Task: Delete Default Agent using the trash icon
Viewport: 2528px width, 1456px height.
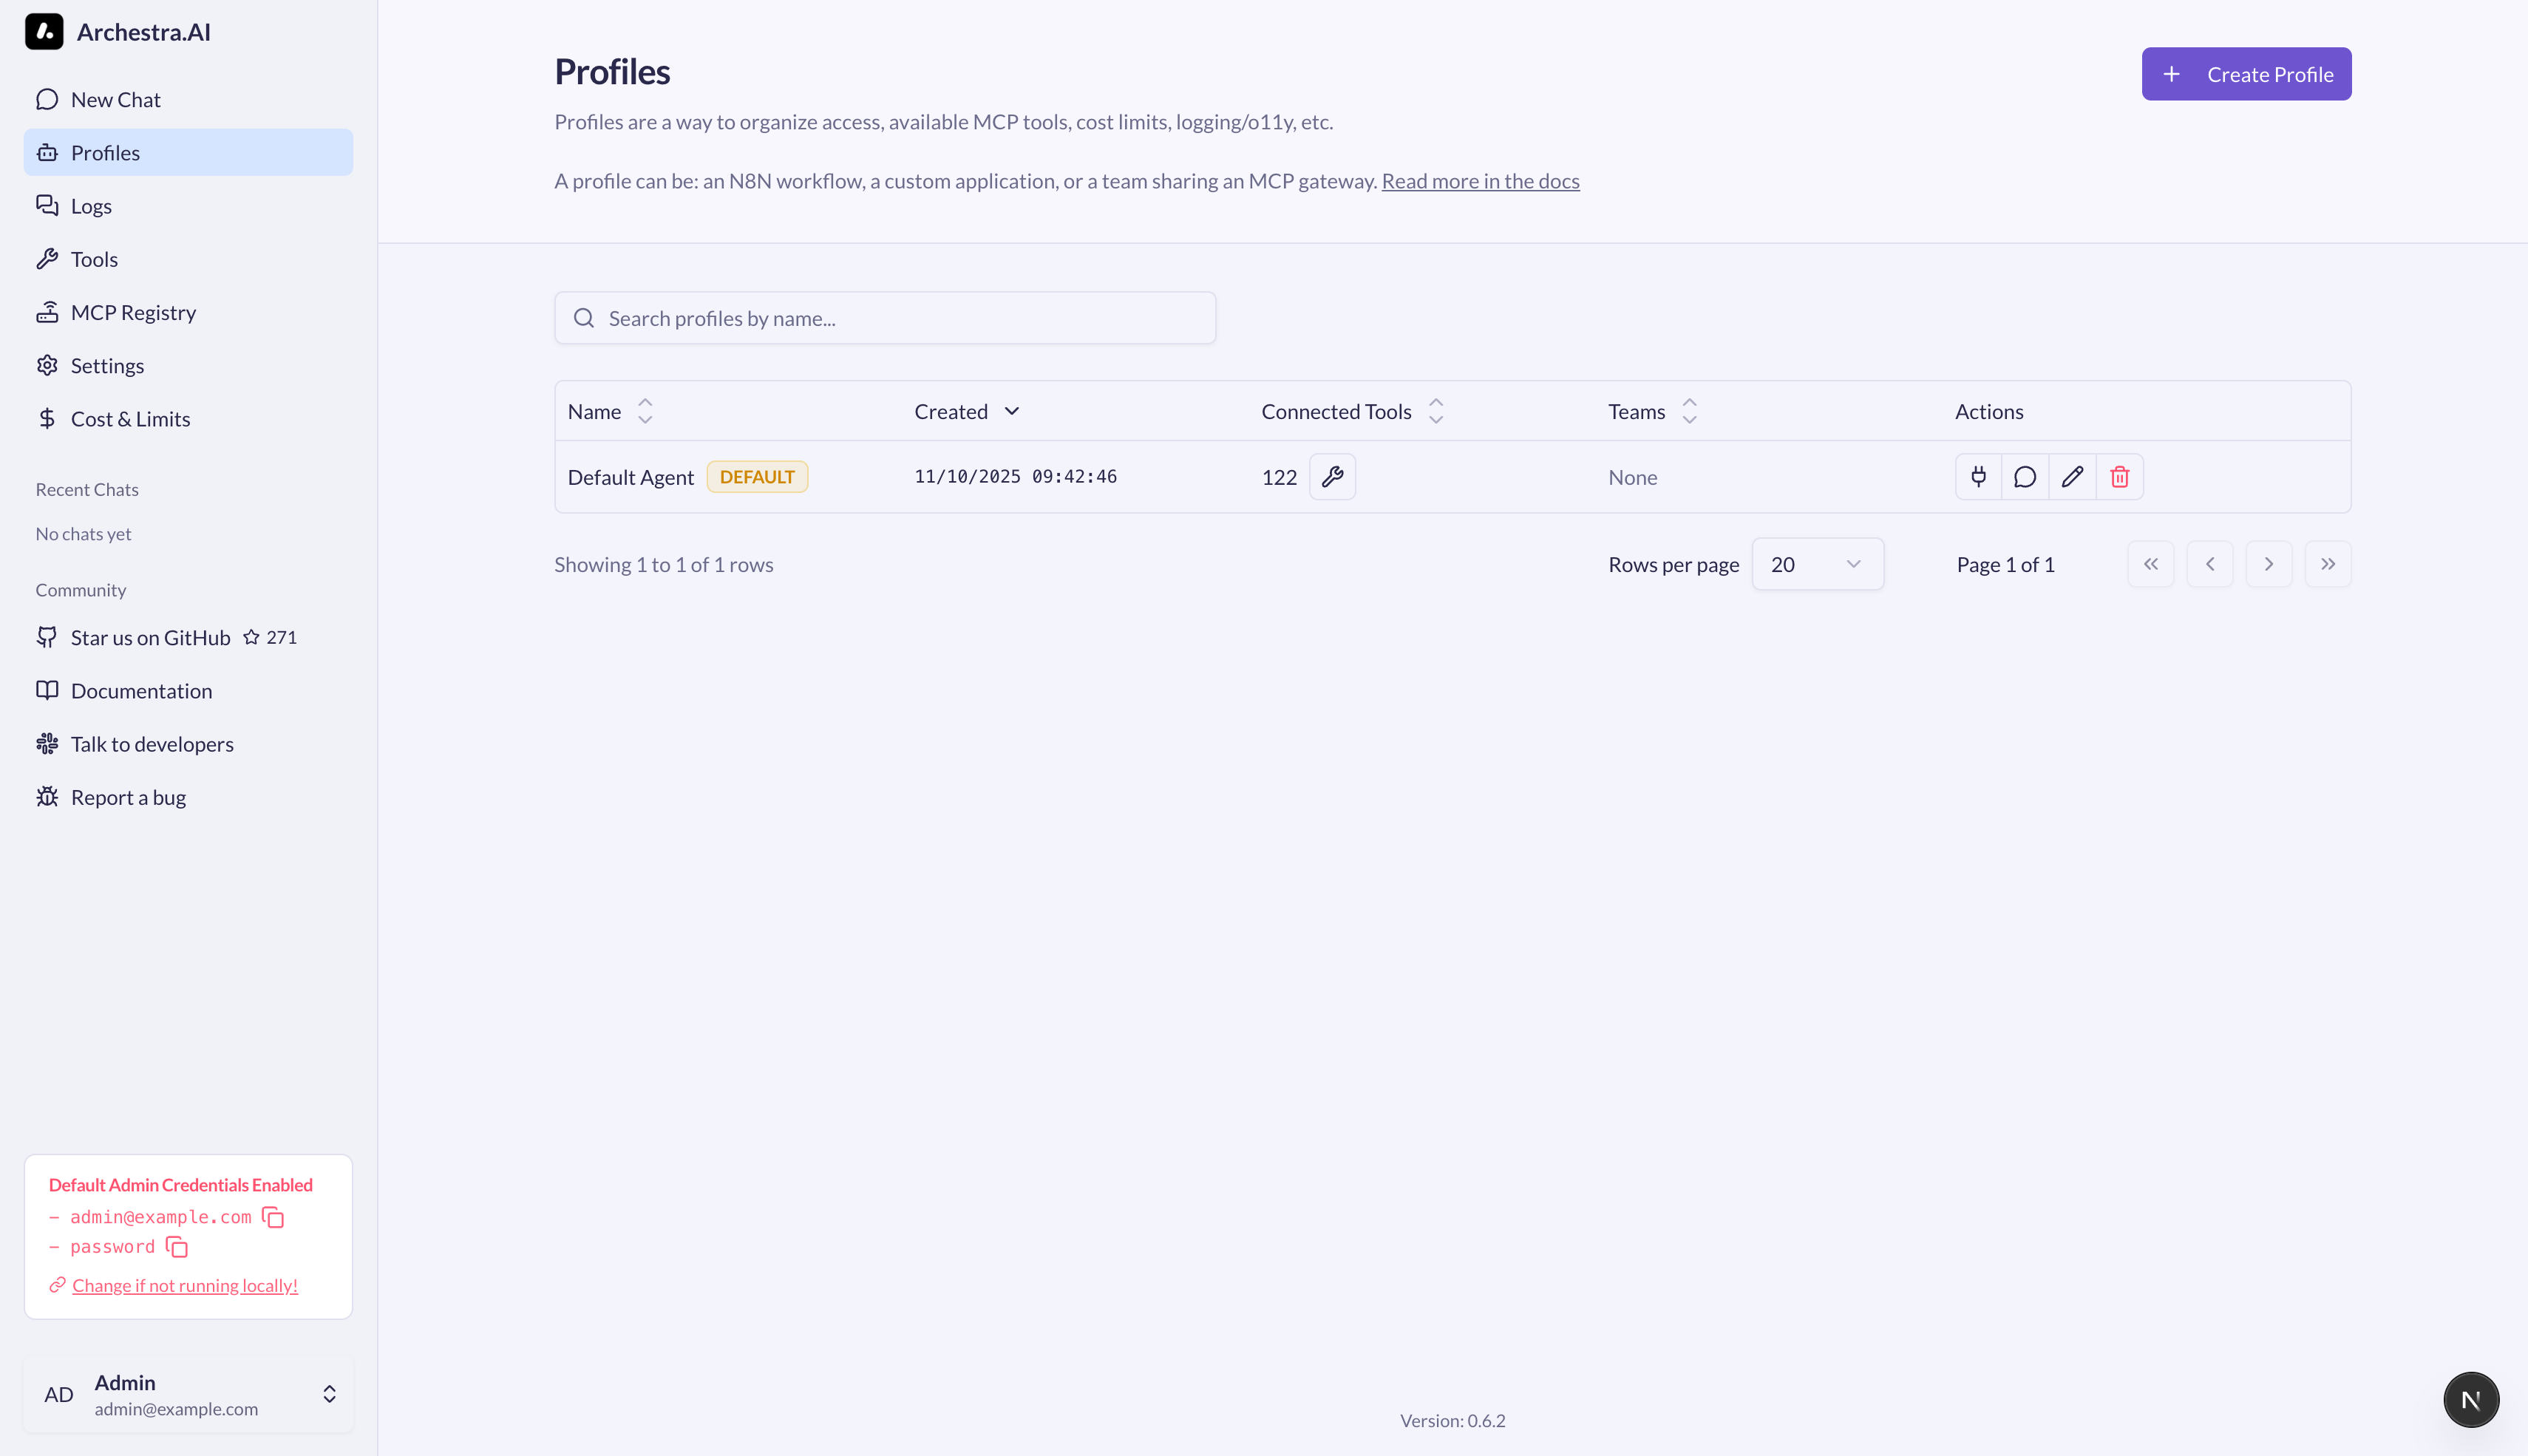Action: 2119,477
